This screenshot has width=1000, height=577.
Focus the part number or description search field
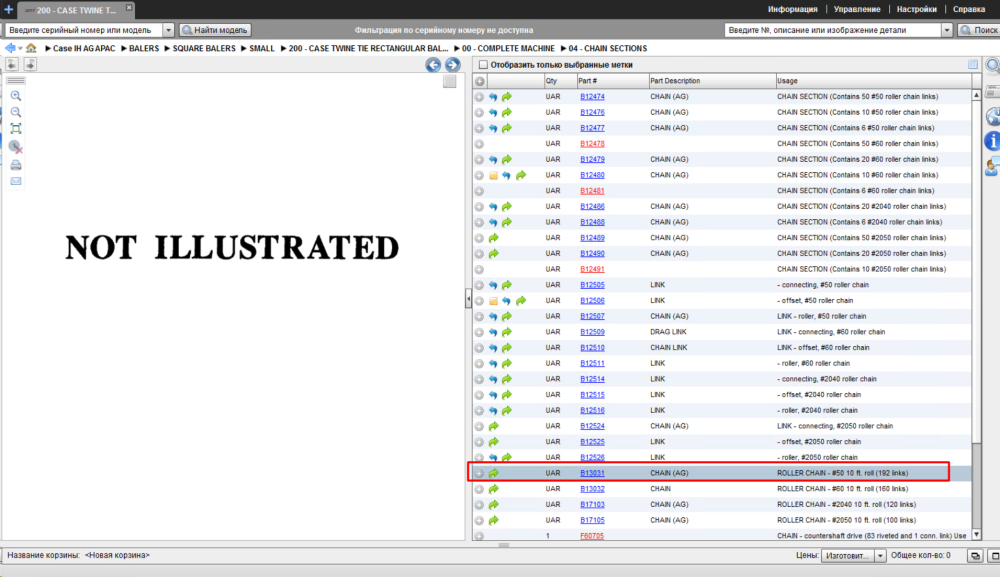pos(833,30)
